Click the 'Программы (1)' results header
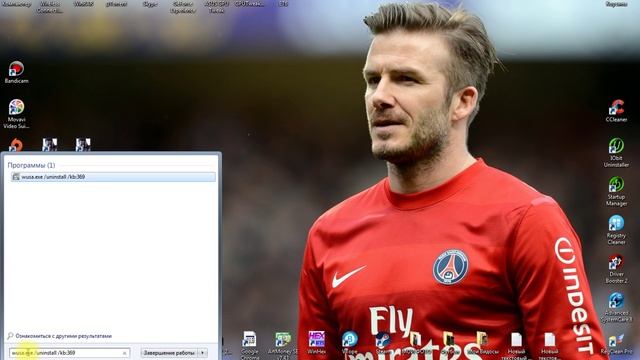Image resolution: width=640 pixels, height=360 pixels. [31, 165]
